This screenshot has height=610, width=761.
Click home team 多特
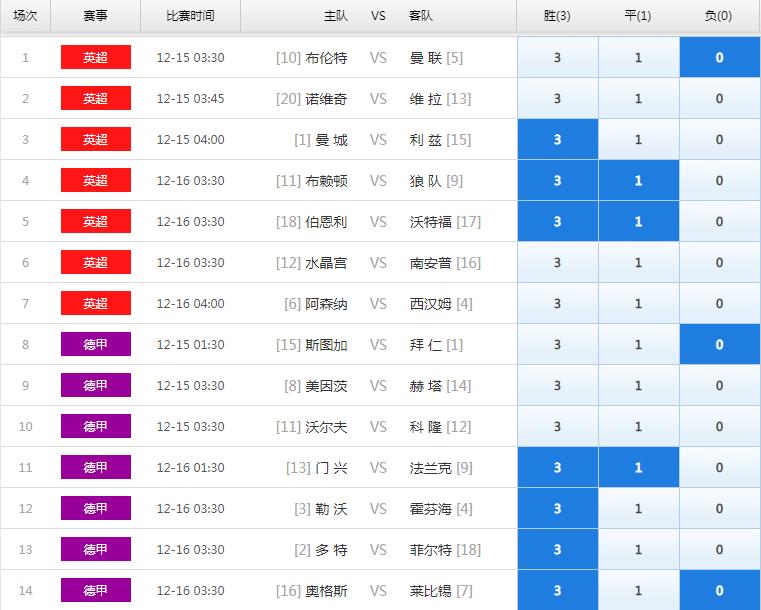point(331,550)
